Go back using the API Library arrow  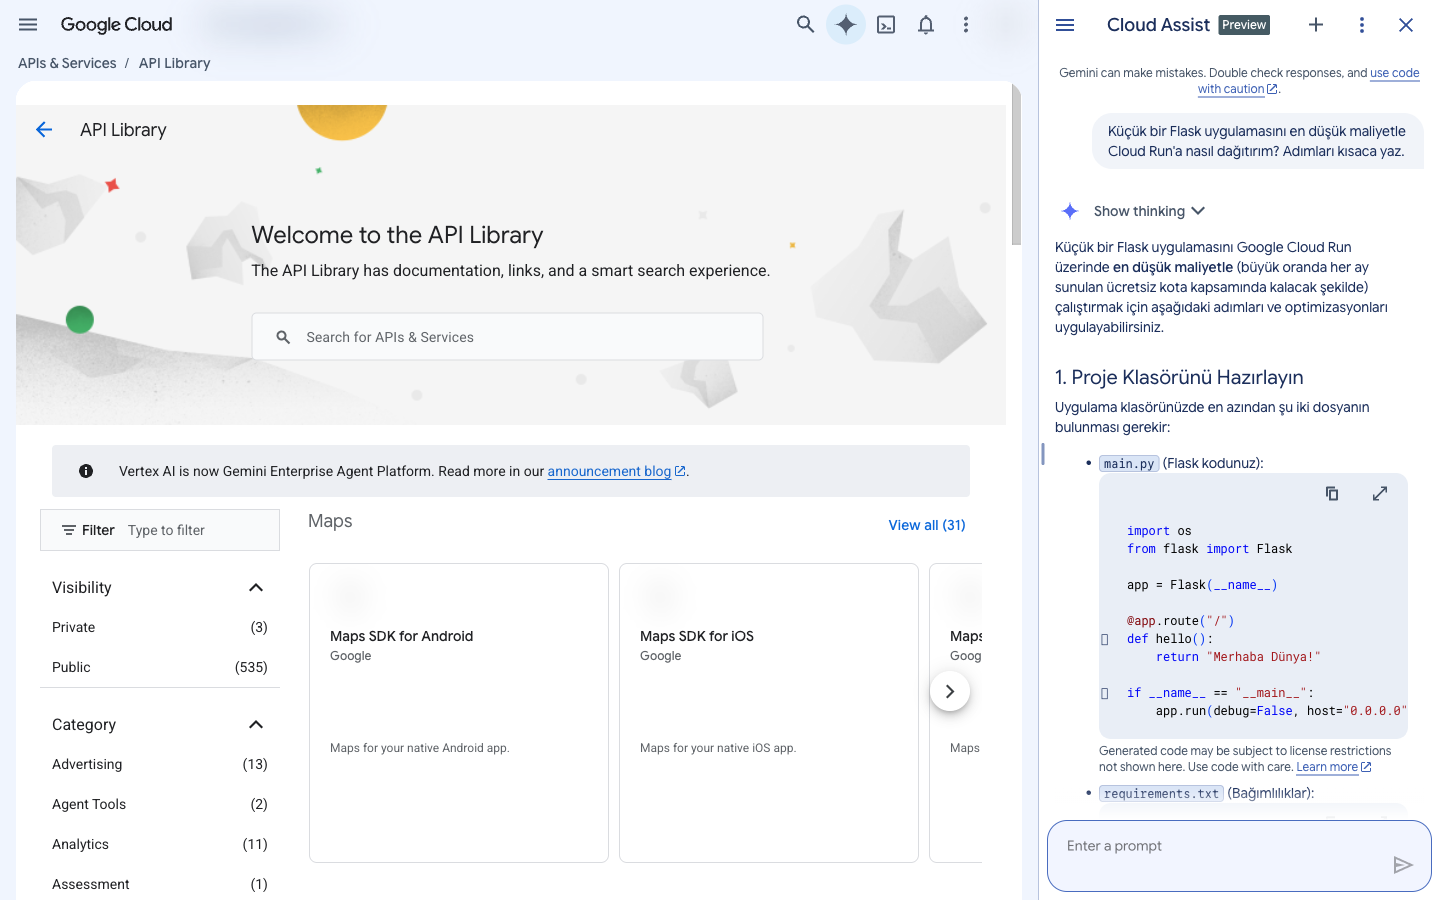[44, 130]
